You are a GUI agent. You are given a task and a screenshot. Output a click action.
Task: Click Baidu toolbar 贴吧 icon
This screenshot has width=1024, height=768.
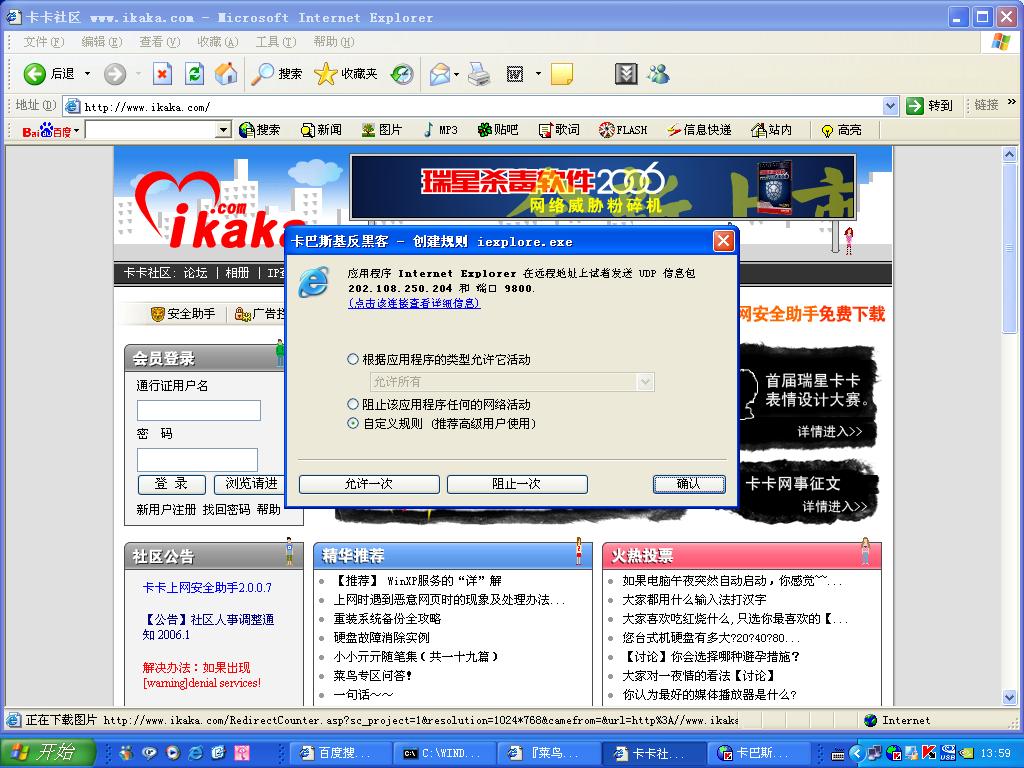(x=485, y=130)
